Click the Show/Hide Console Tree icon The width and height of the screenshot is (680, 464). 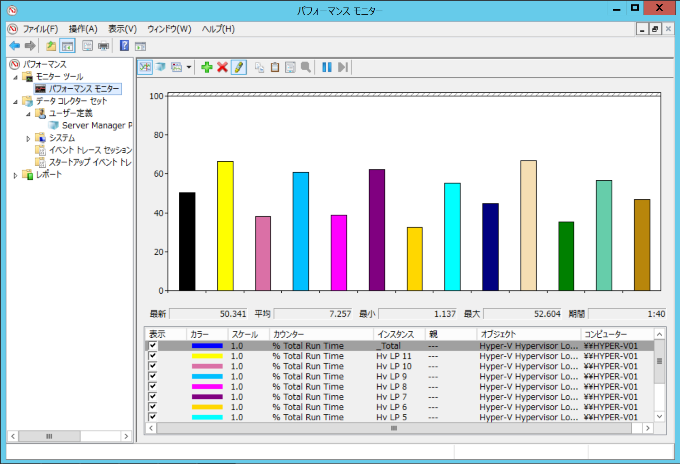[67, 46]
